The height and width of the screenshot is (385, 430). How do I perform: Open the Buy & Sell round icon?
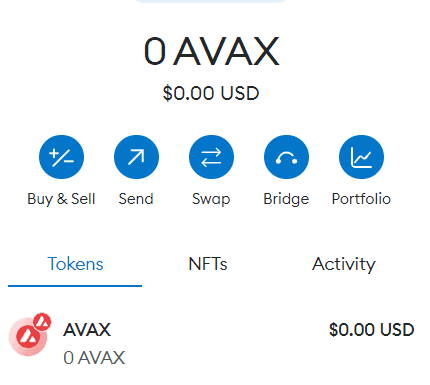click(x=61, y=157)
